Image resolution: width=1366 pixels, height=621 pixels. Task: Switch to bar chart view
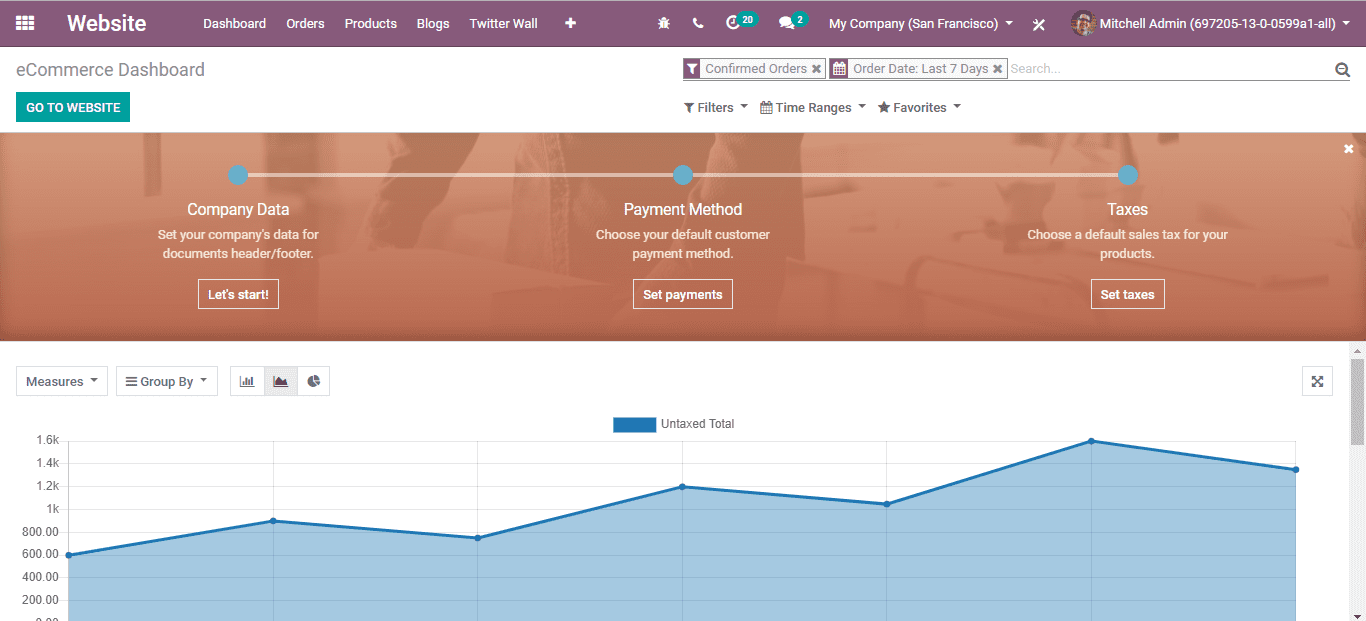point(247,381)
